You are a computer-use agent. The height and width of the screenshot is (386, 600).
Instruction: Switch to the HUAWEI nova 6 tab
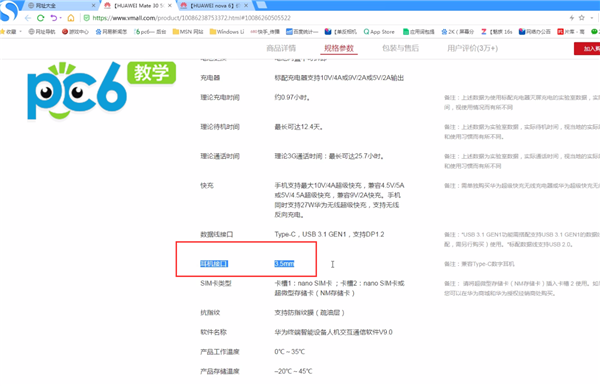pos(215,5)
